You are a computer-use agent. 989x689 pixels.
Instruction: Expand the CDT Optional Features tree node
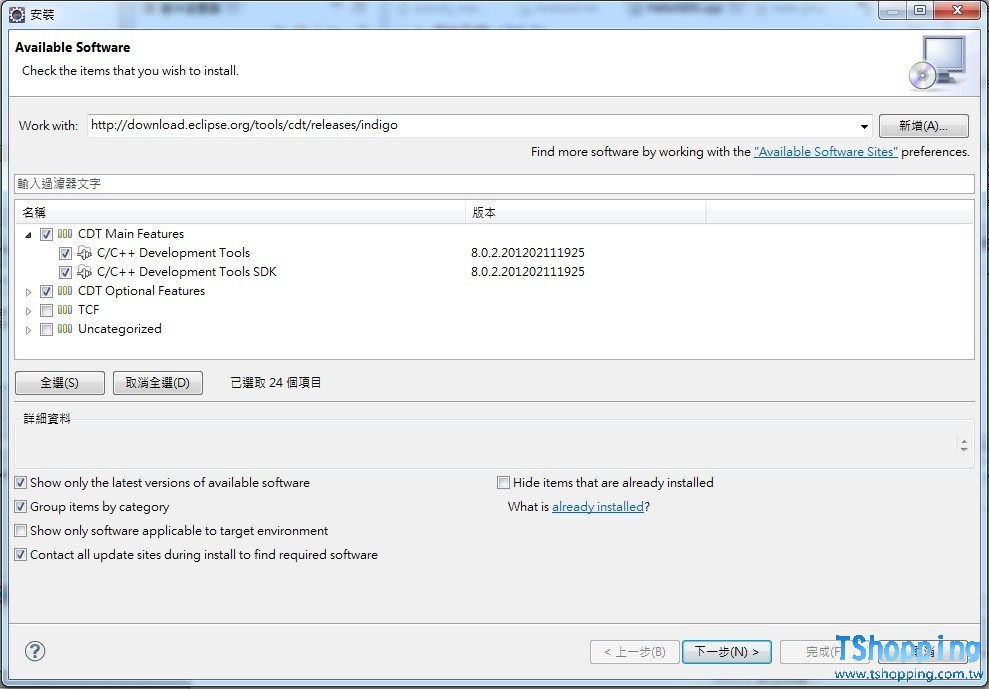[x=28, y=292]
